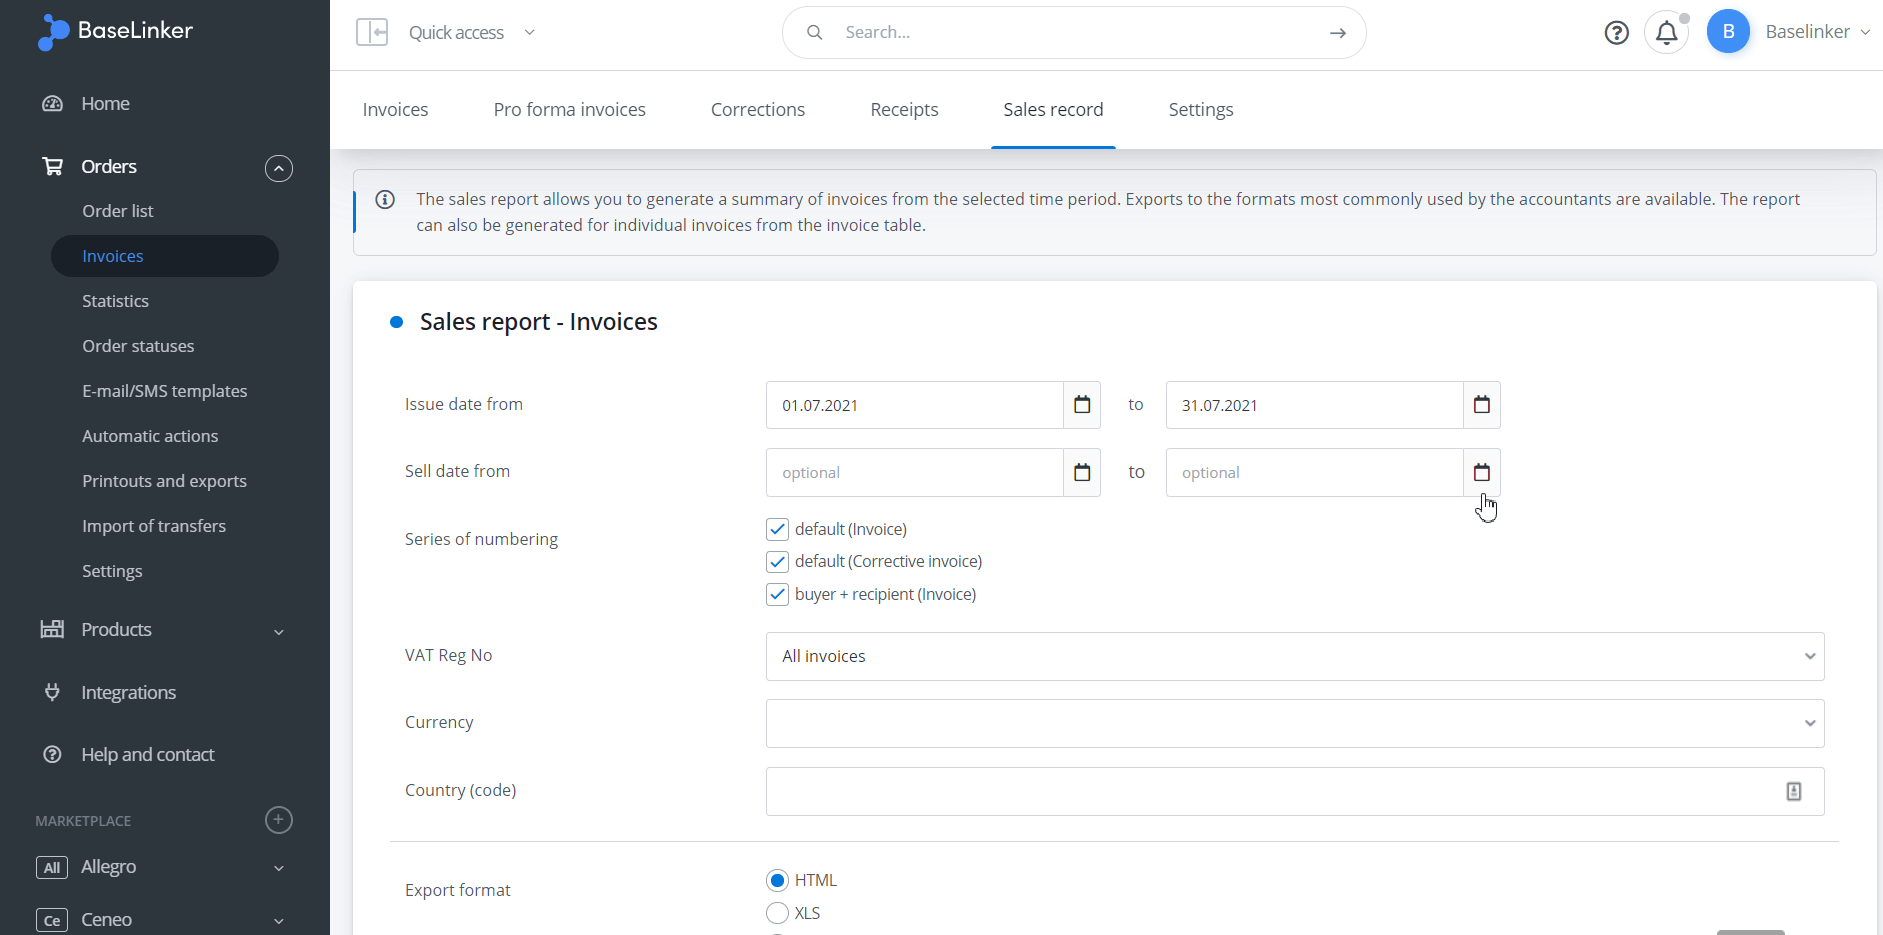Viewport: 1883px width, 935px height.
Task: Expand the Allegro marketplace menu
Action: coord(279,868)
